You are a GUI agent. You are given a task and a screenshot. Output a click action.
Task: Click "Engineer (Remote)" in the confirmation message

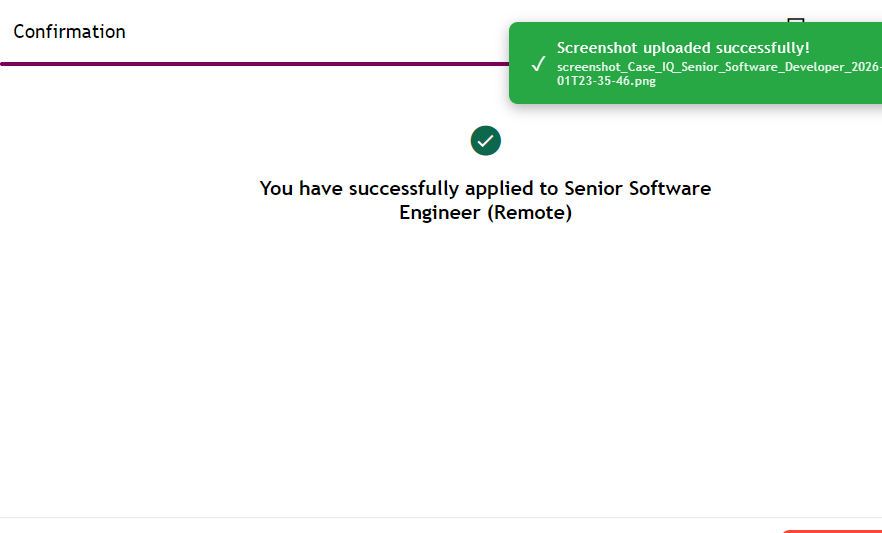coord(485,213)
